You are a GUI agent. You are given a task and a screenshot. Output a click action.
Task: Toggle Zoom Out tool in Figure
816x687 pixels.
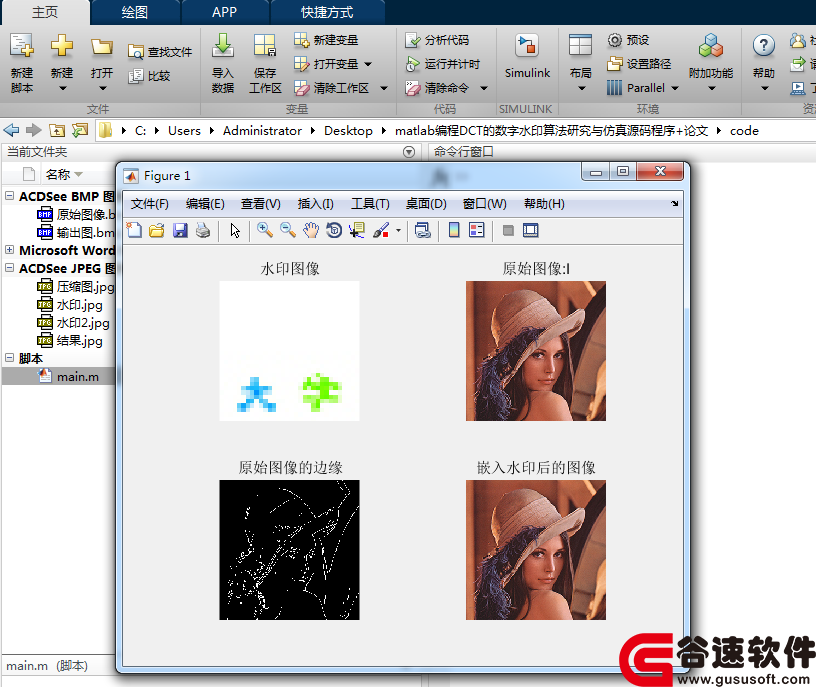click(288, 230)
